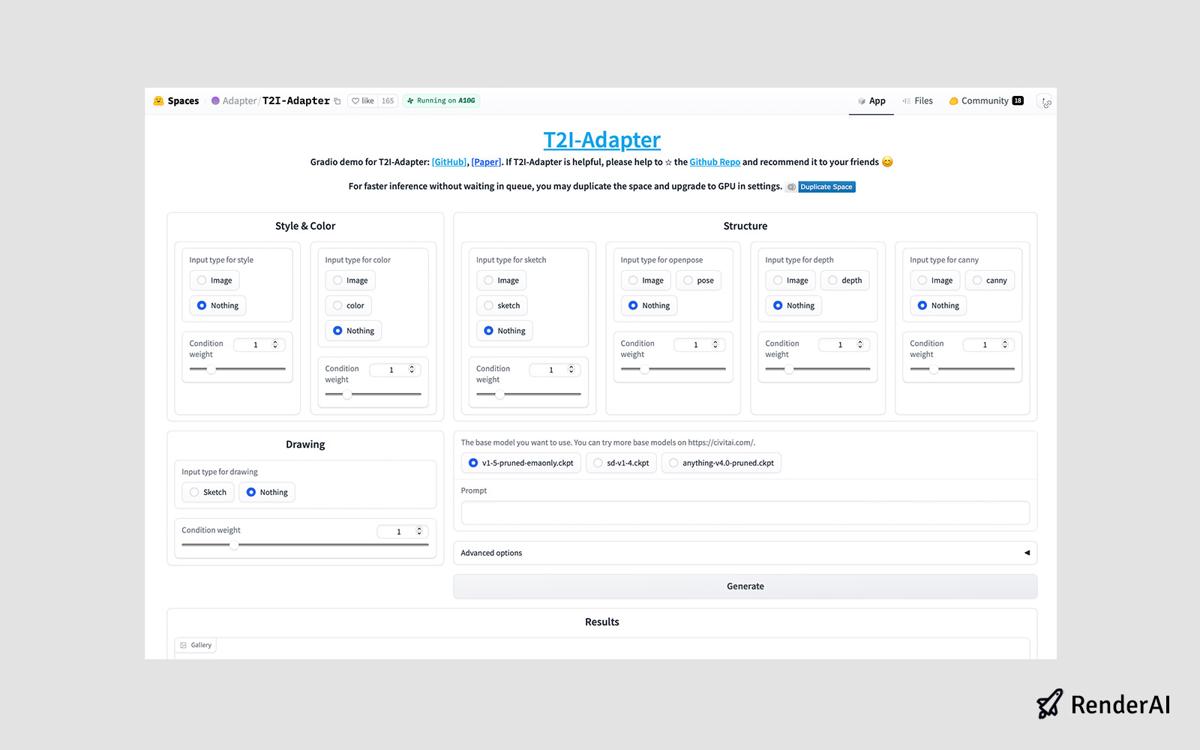The height and width of the screenshot is (750, 1200).
Task: Click the Running on A10G badge
Action: [x=440, y=100]
